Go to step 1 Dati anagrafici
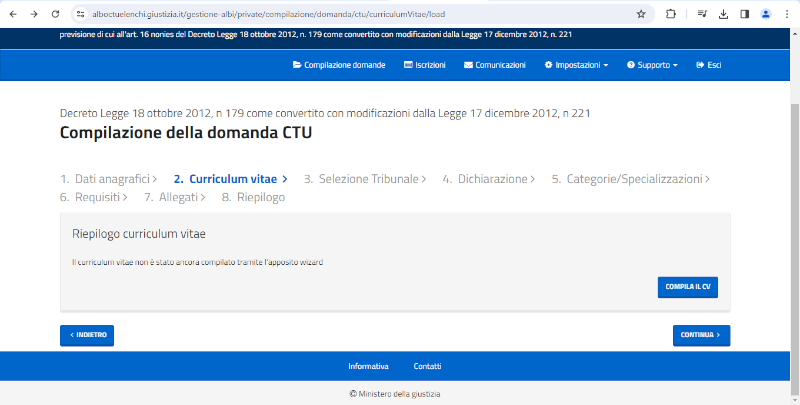This screenshot has width=800, height=405. (105, 179)
